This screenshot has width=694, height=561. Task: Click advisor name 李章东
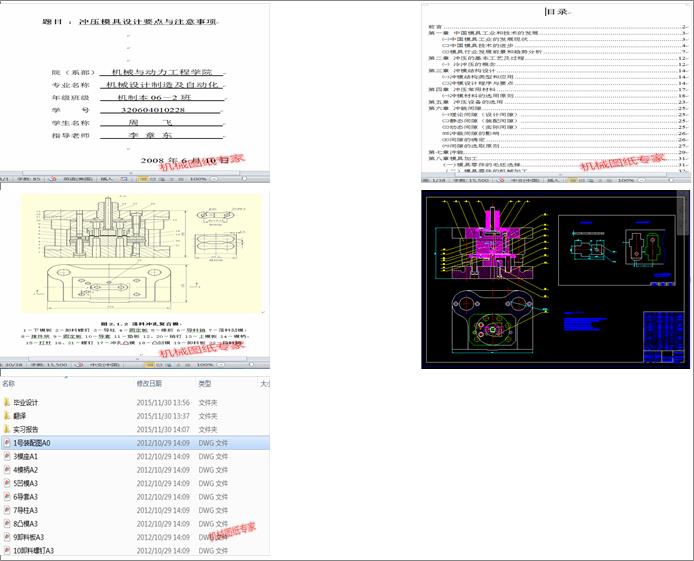coord(150,135)
